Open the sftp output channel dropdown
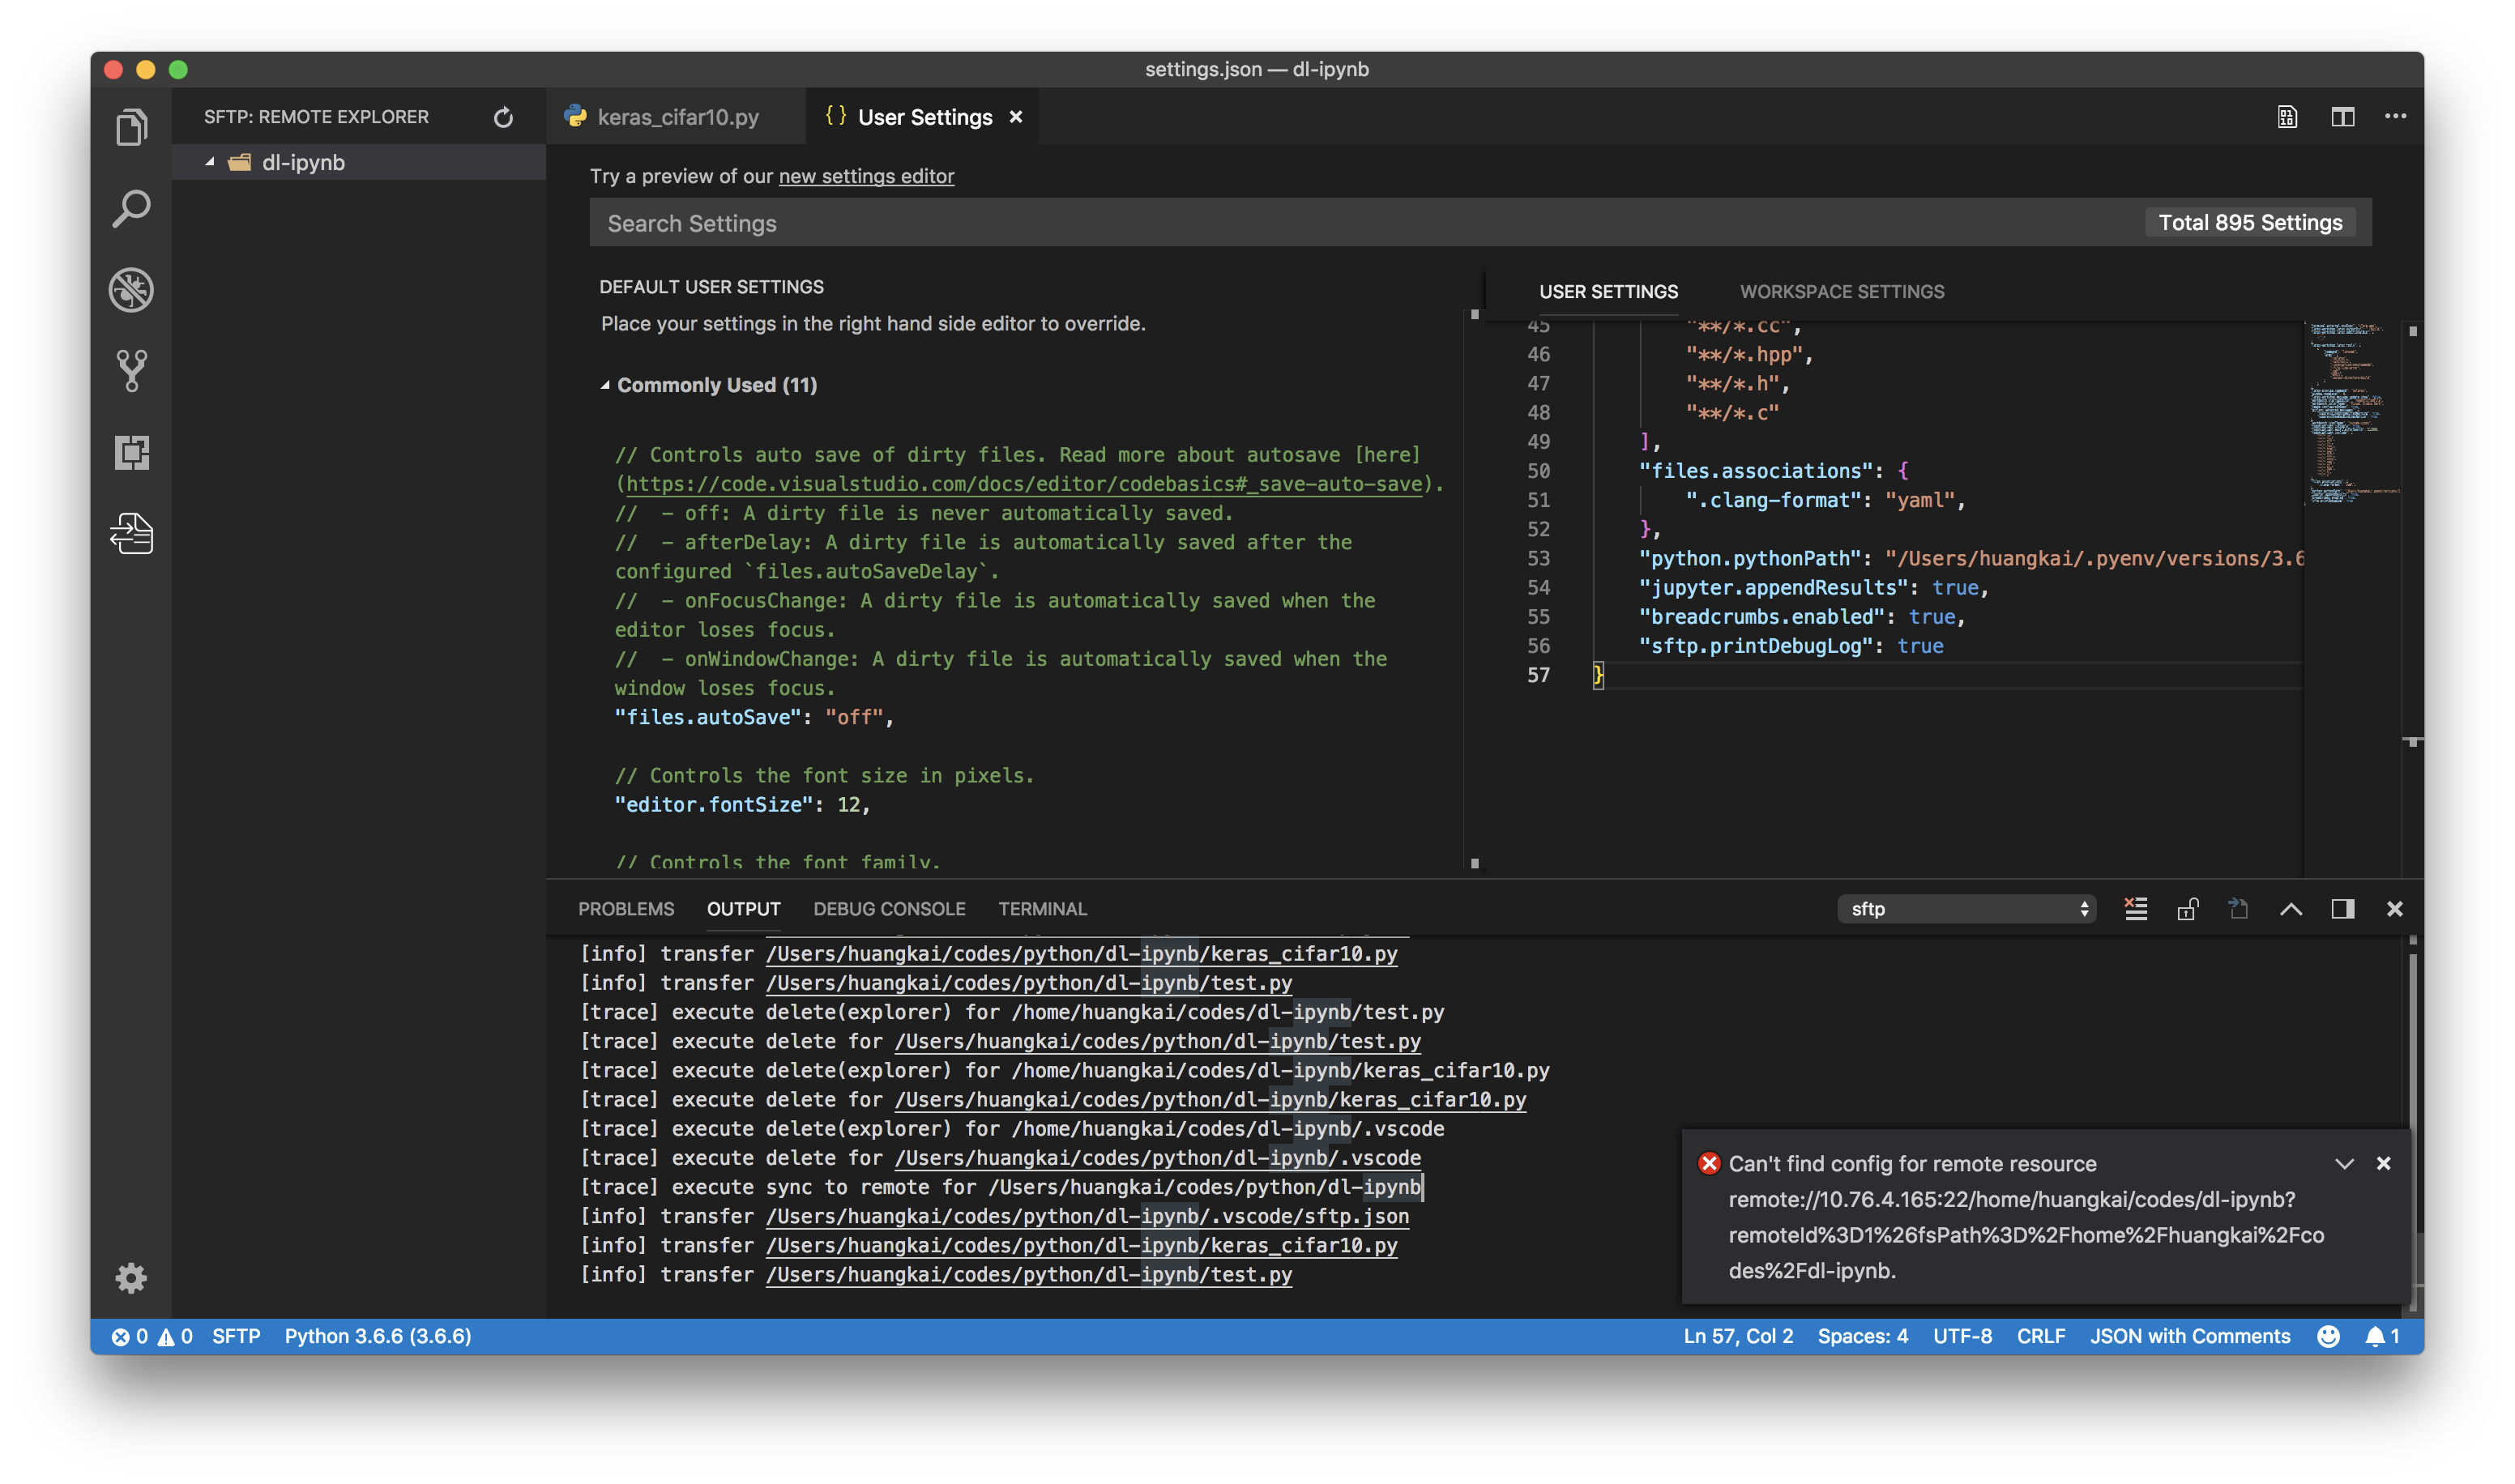 pyautogui.click(x=1966, y=909)
